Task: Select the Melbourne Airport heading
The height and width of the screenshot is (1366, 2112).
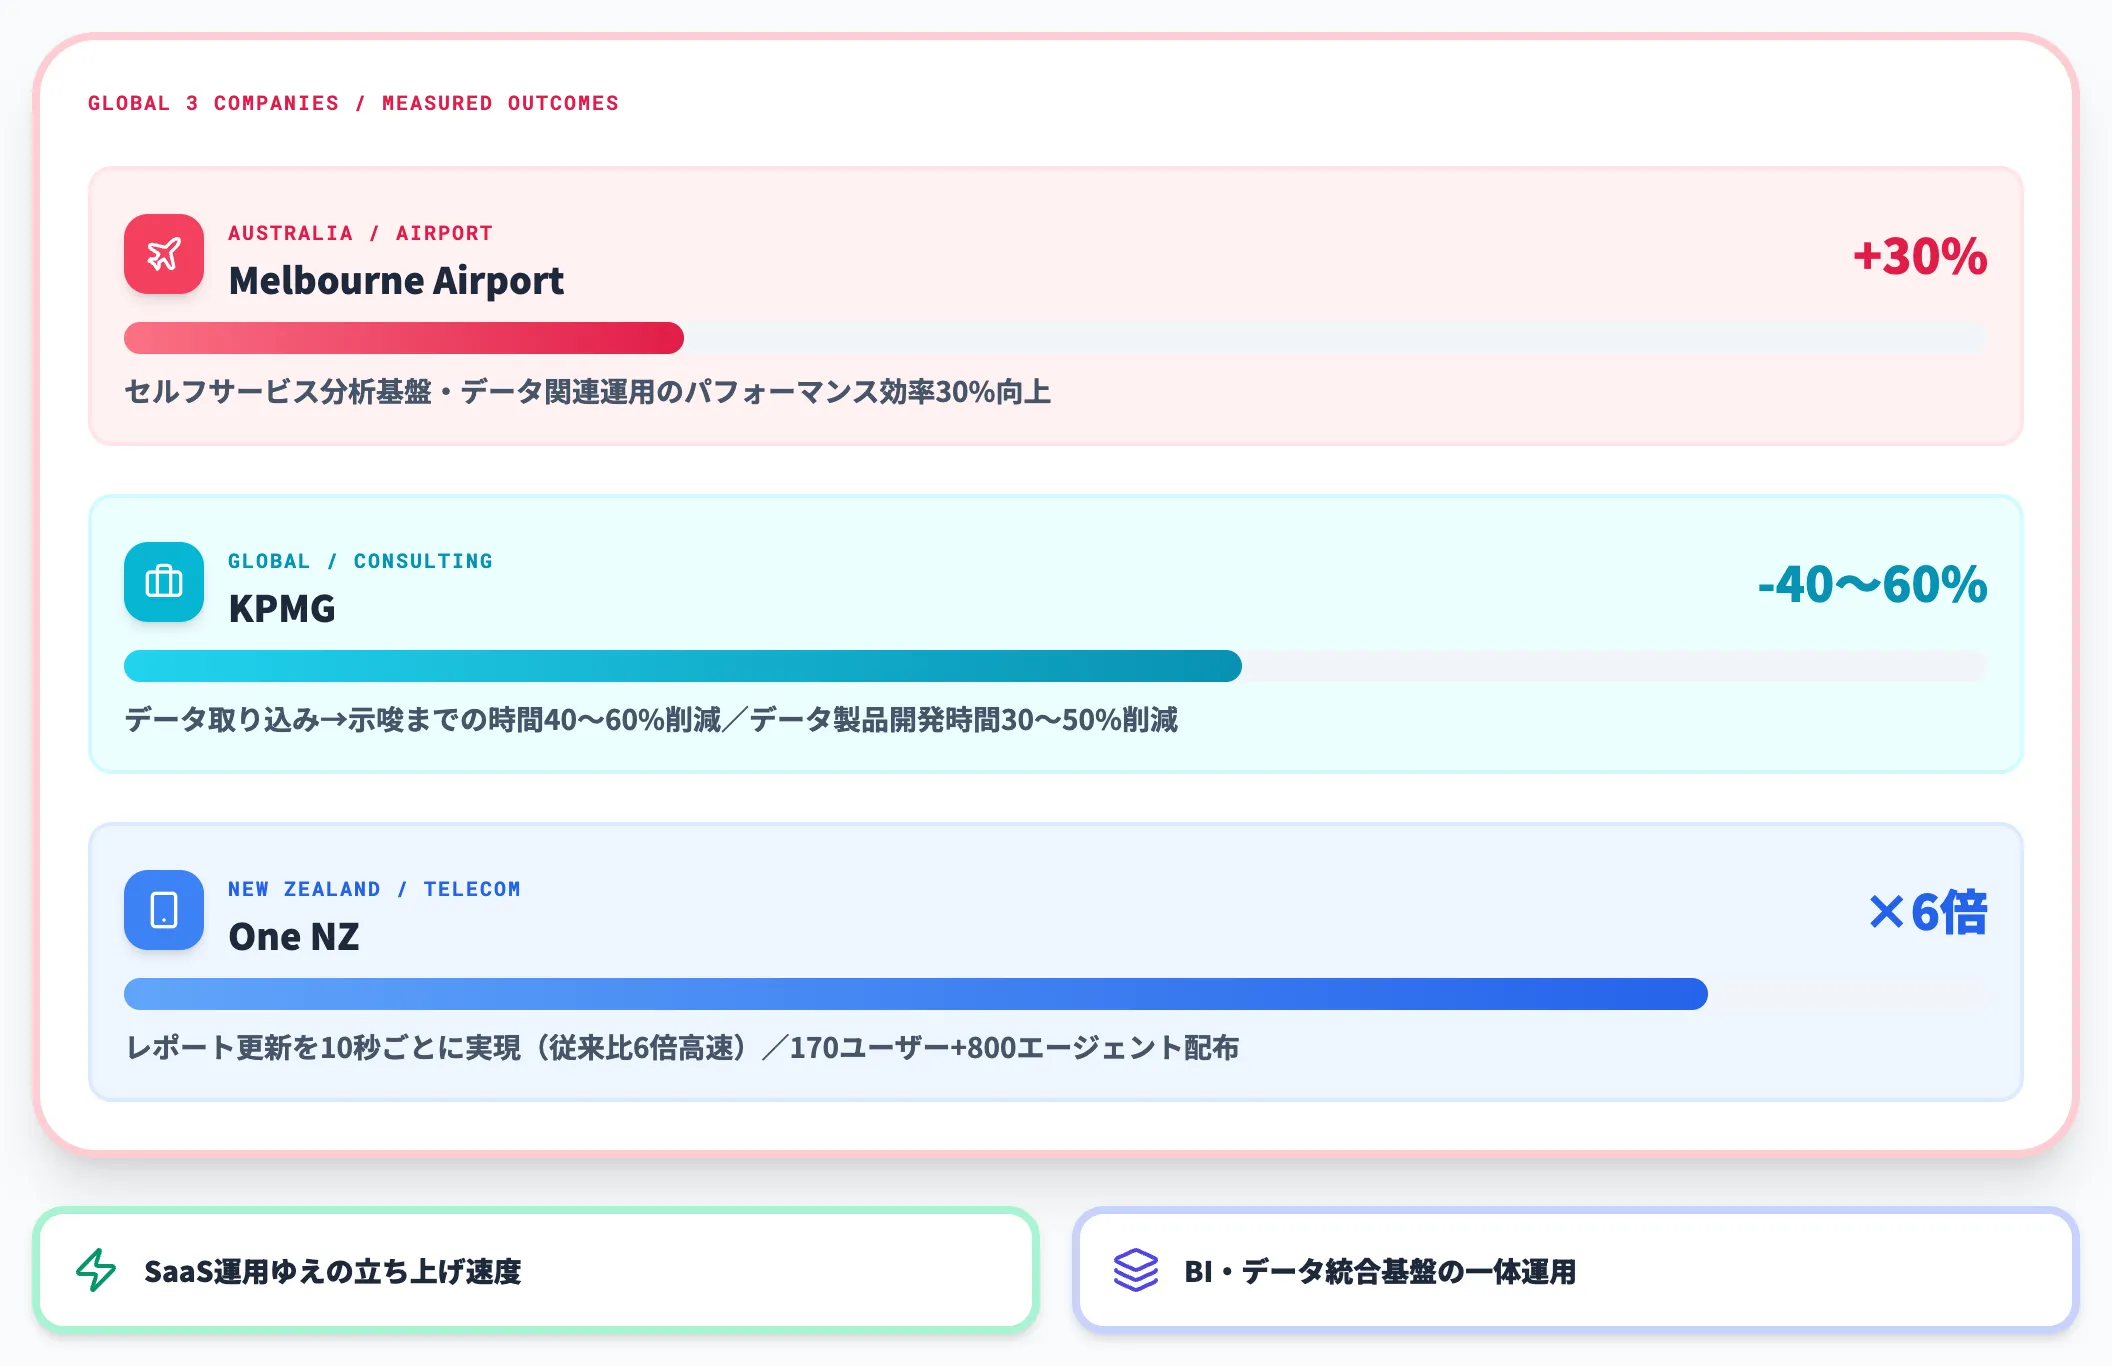Action: point(396,281)
